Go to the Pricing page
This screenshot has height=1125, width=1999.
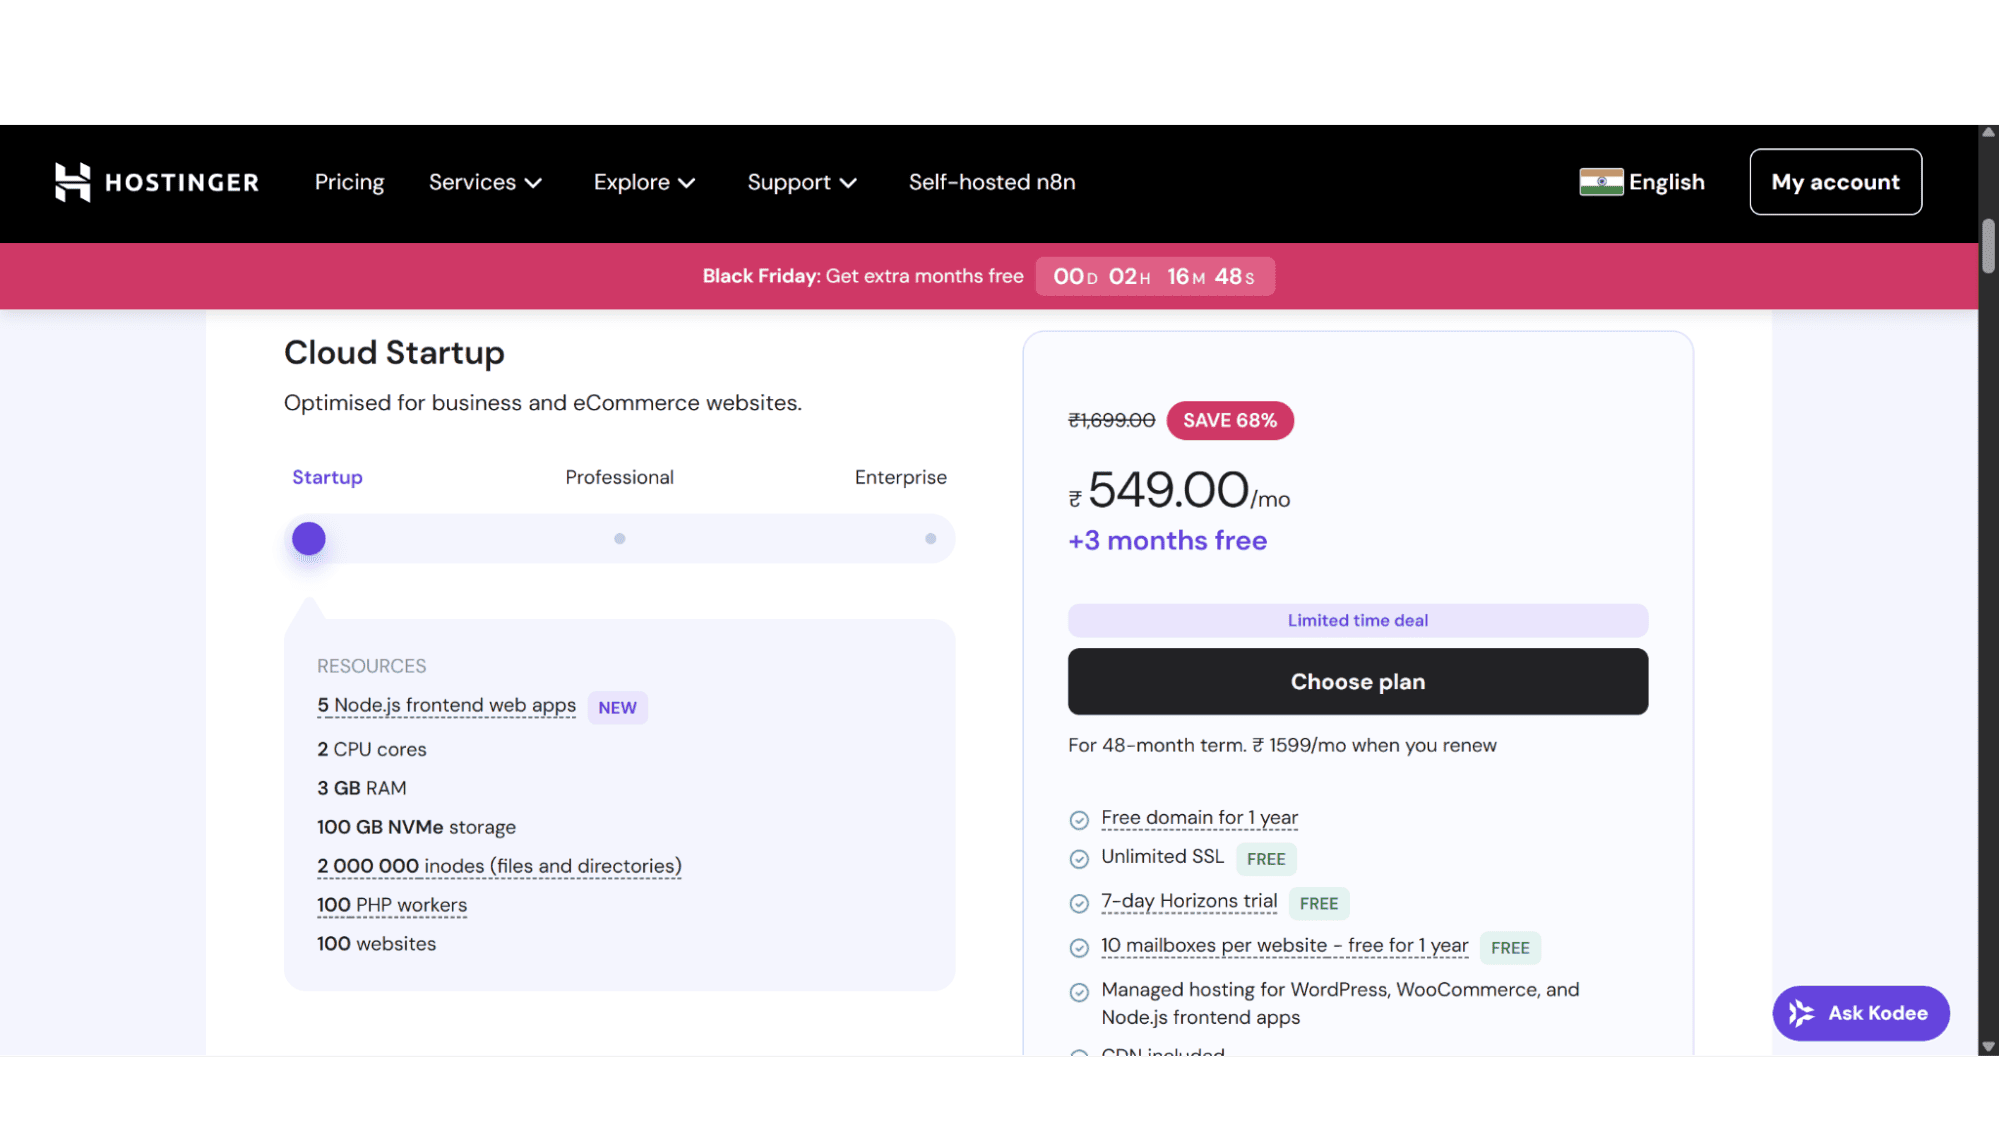[349, 182]
